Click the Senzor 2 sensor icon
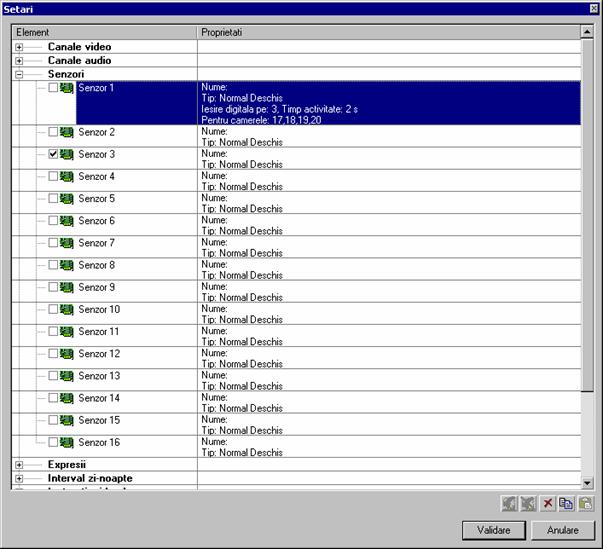The width and height of the screenshot is (603, 549). coord(67,132)
